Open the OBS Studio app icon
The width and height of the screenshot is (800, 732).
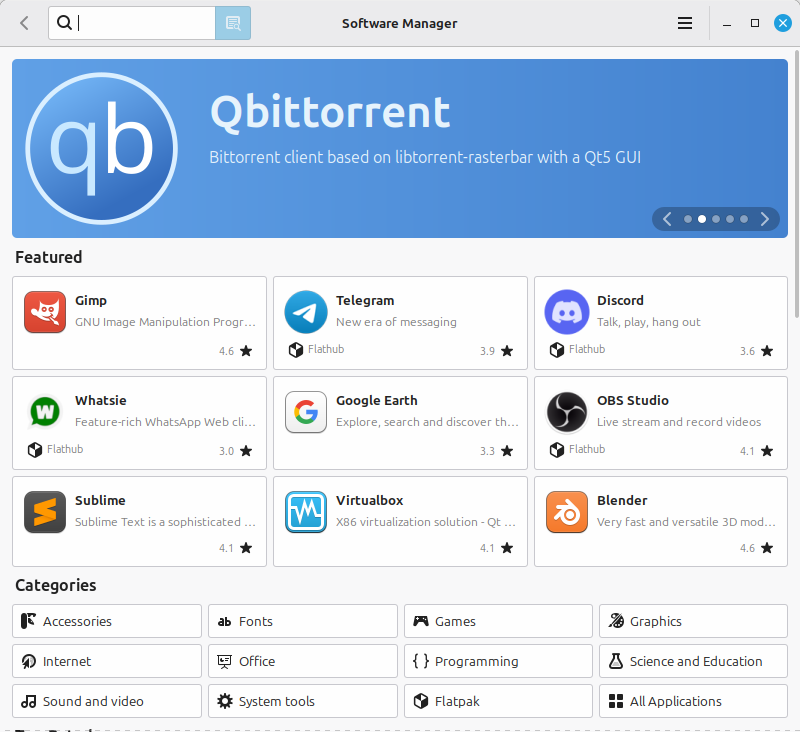pos(566,412)
